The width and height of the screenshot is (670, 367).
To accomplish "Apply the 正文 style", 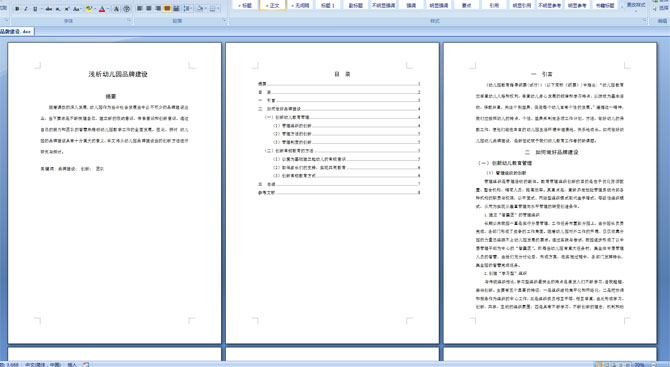I will [272, 6].
